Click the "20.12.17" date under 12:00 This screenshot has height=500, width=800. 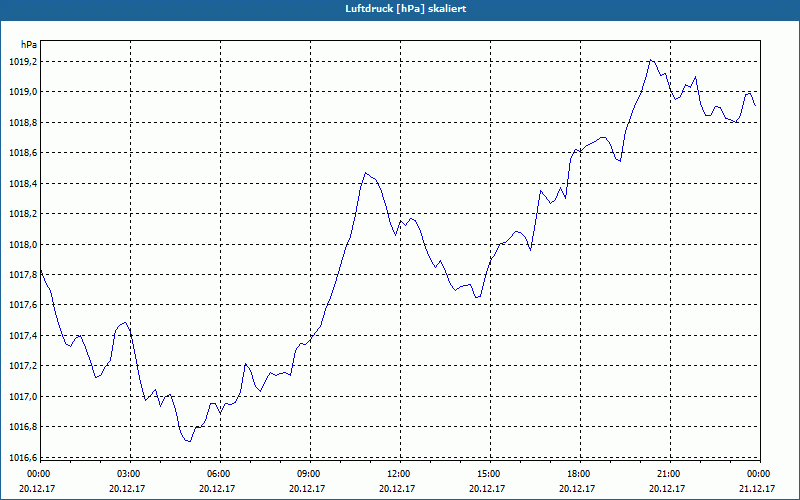397,488
